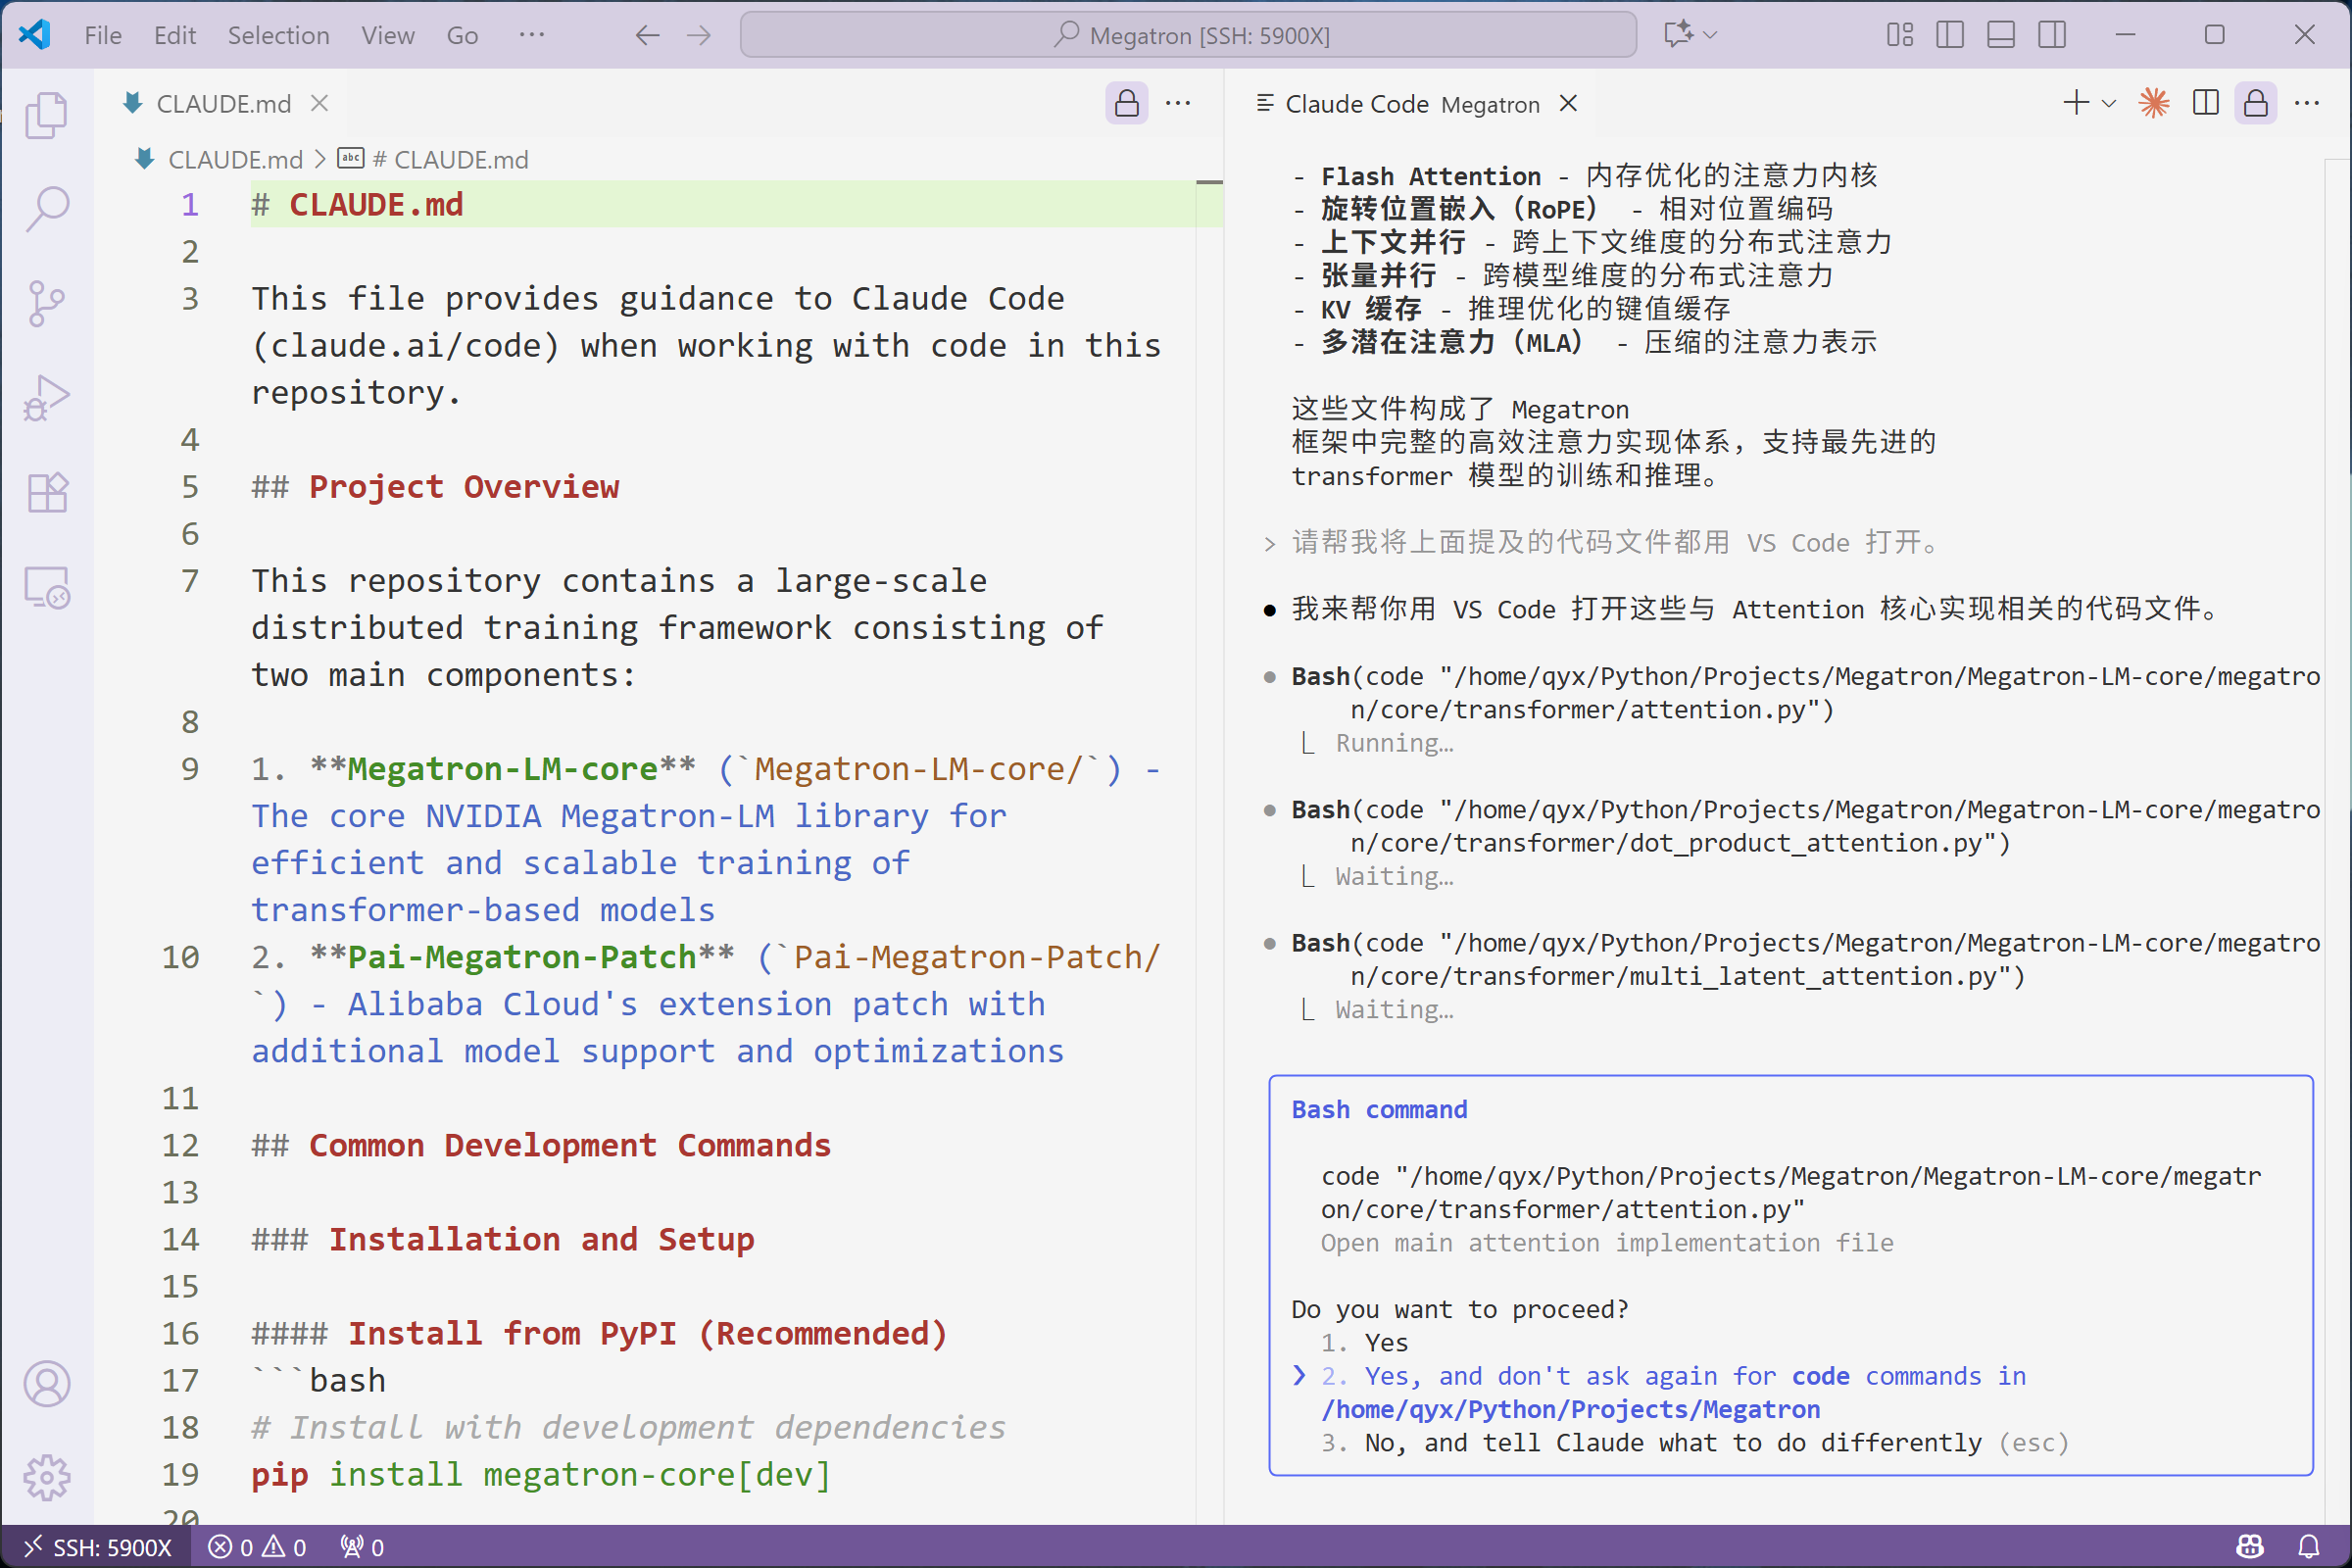The width and height of the screenshot is (2352, 1568).
Task: Toggle the primary side bar
Action: (1950, 35)
